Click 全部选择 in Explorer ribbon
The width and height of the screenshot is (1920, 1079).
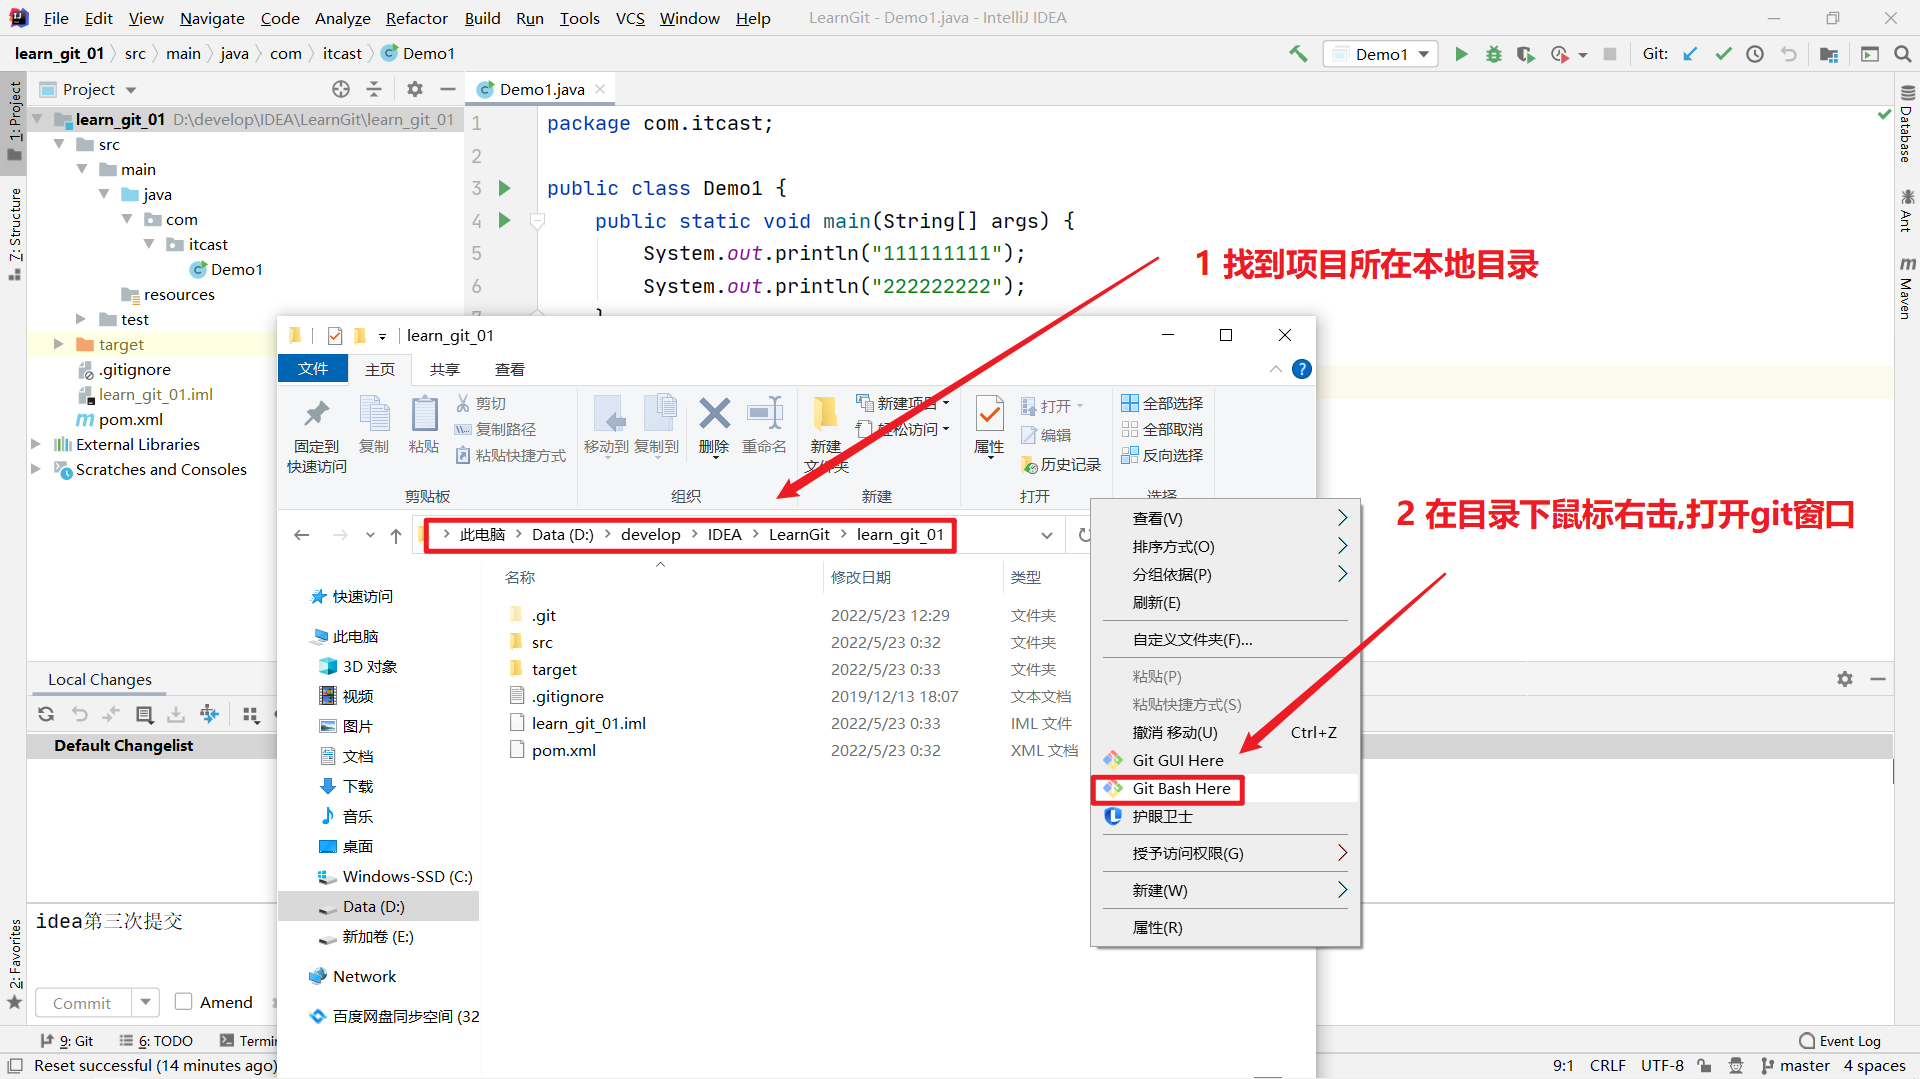click(x=1162, y=403)
